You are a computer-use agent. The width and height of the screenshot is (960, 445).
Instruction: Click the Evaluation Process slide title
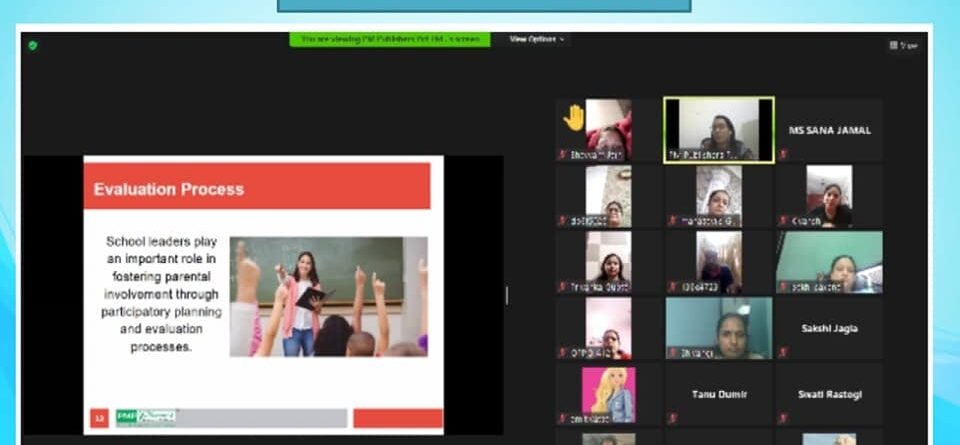click(x=169, y=189)
